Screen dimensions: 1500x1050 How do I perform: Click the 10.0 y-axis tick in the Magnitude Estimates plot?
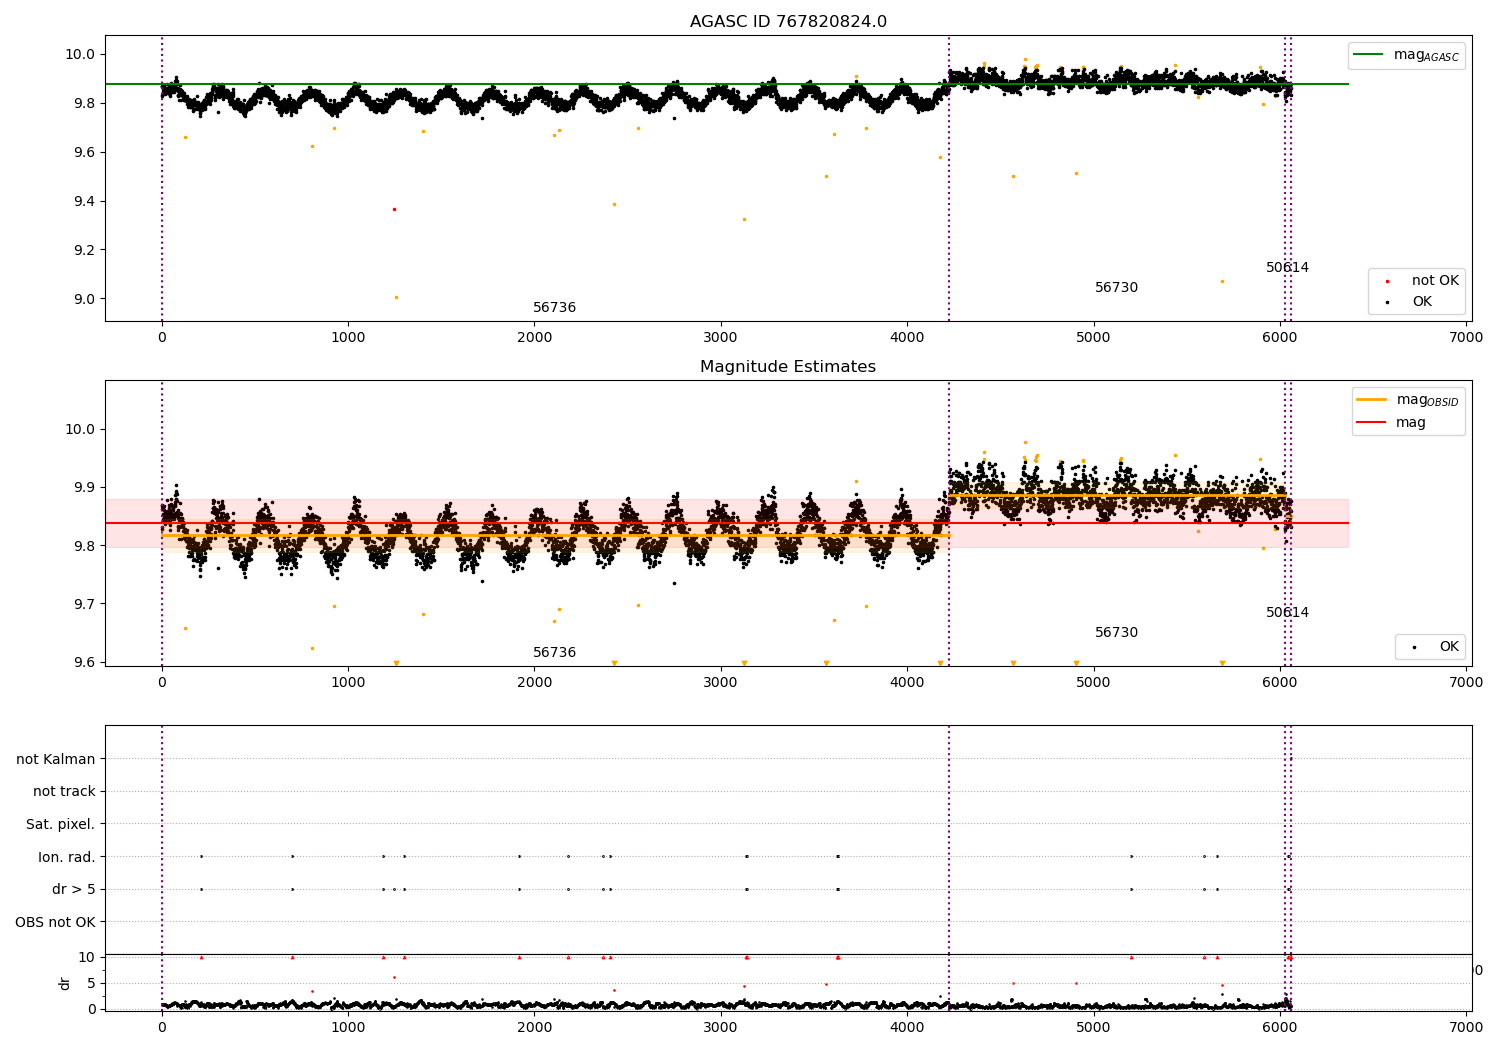[x=79, y=430]
